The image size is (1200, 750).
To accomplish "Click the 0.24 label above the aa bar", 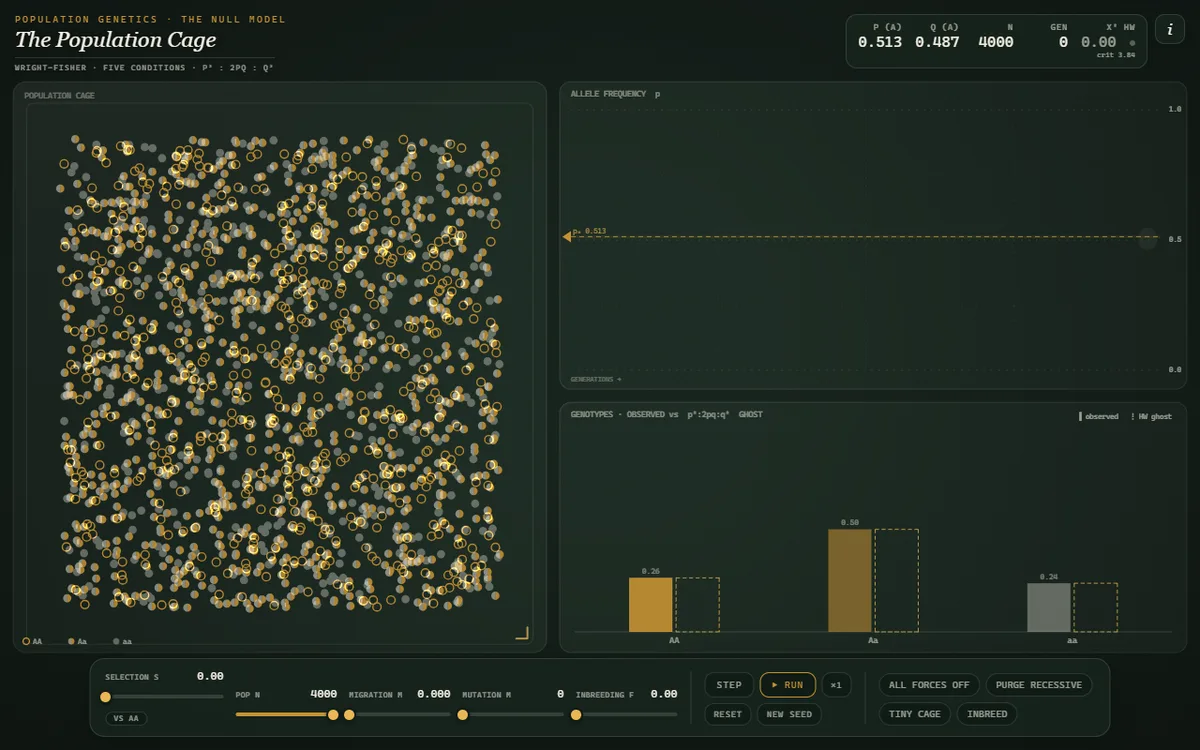I will pos(1049,577).
